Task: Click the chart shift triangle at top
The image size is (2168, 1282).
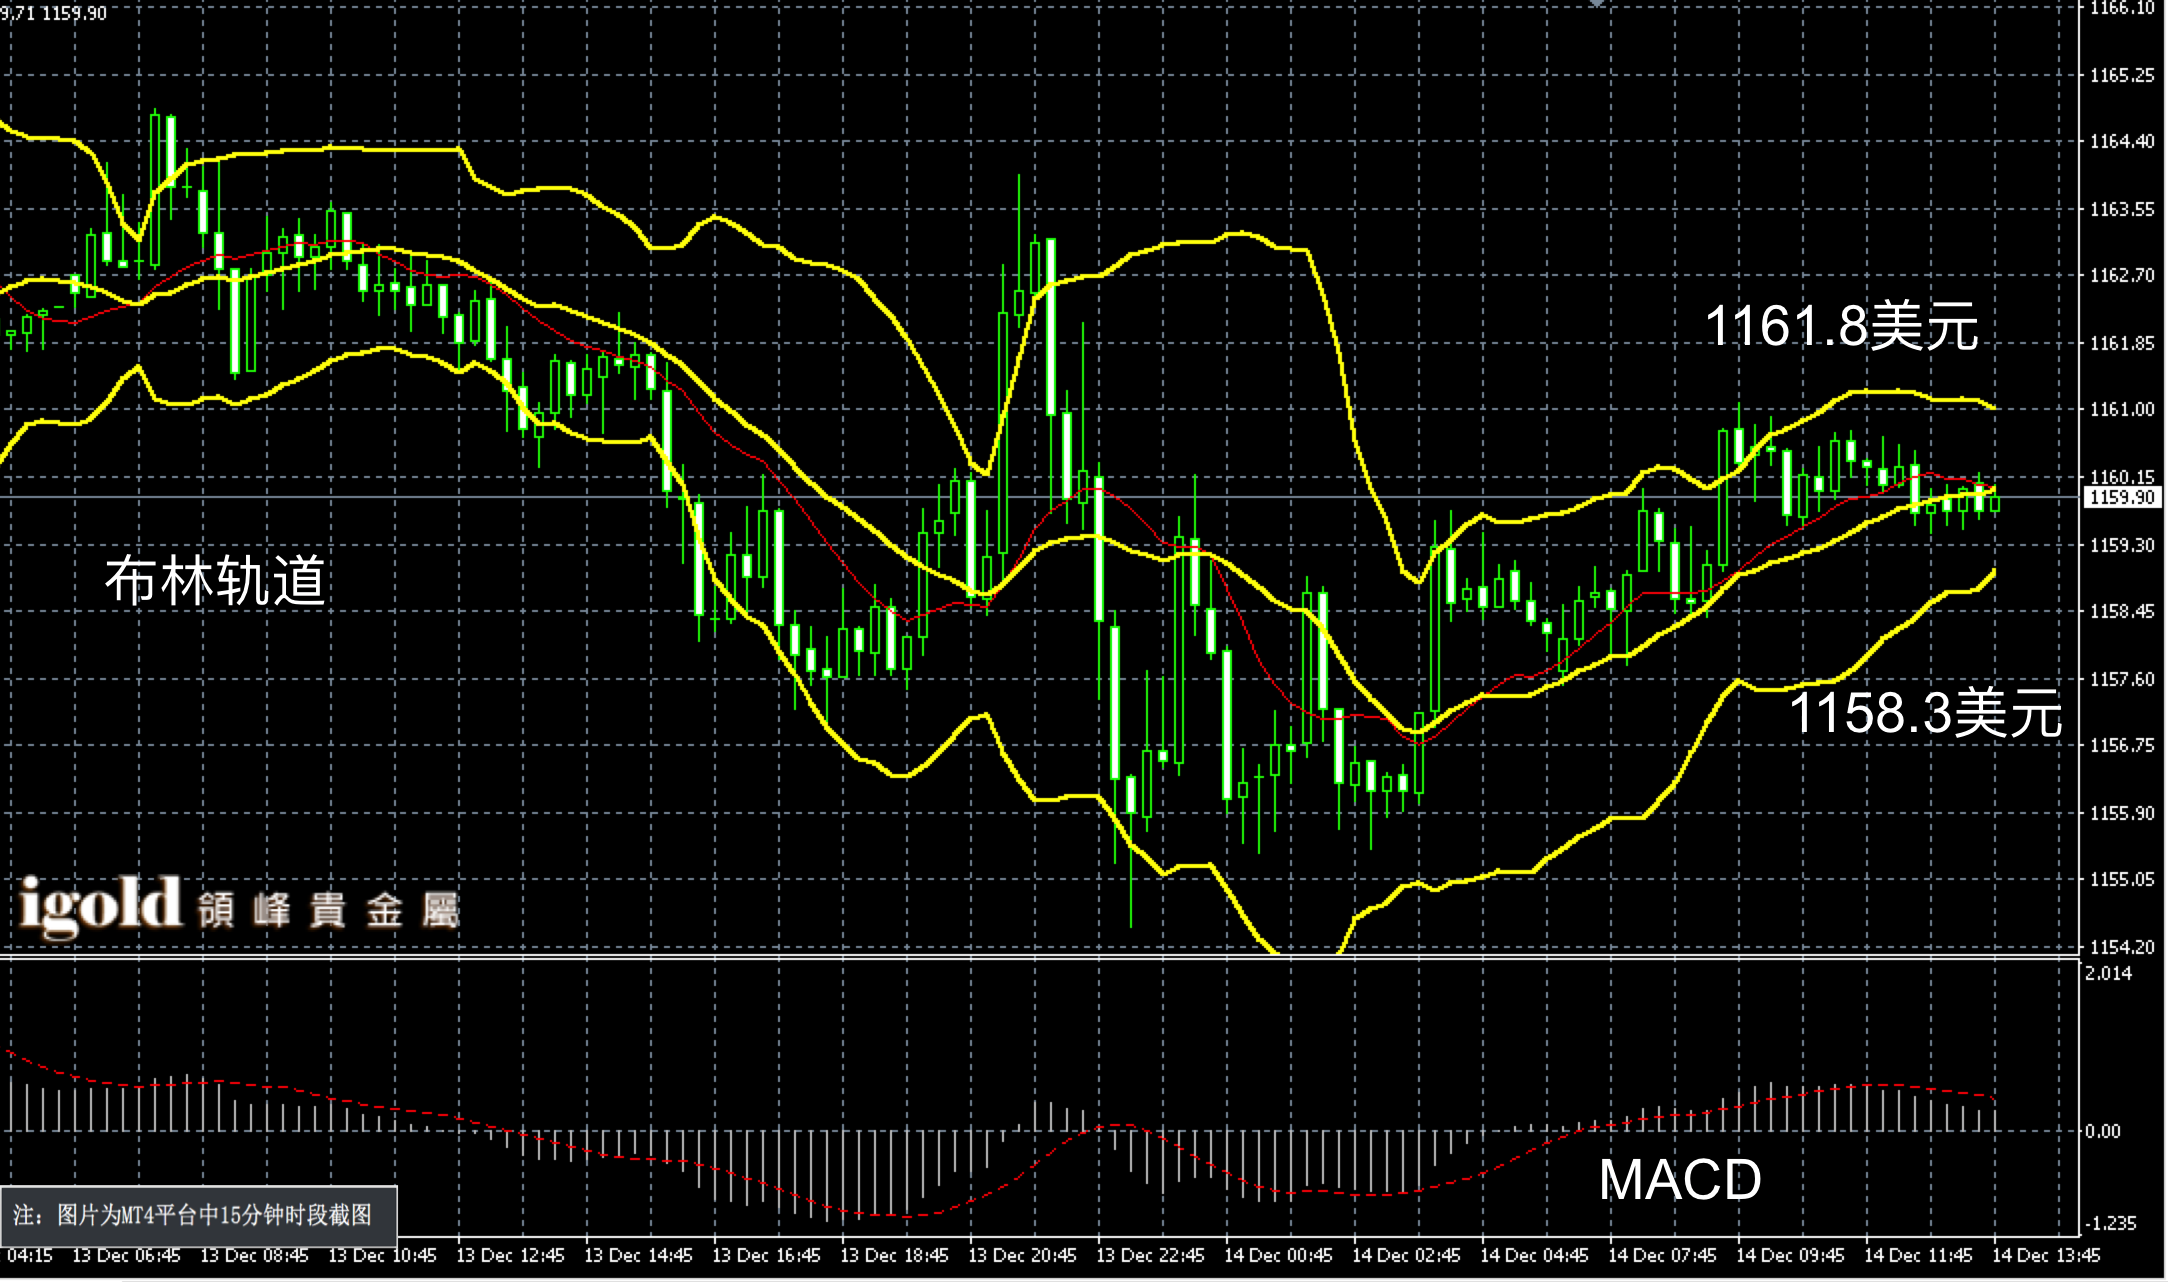Action: (1597, 4)
